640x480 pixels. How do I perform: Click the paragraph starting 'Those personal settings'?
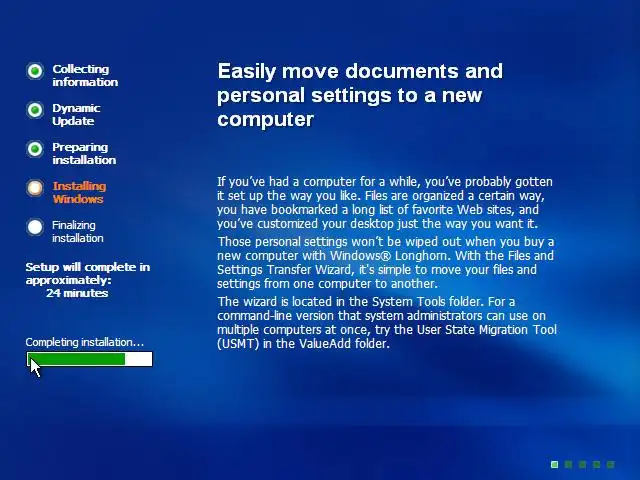[385, 262]
